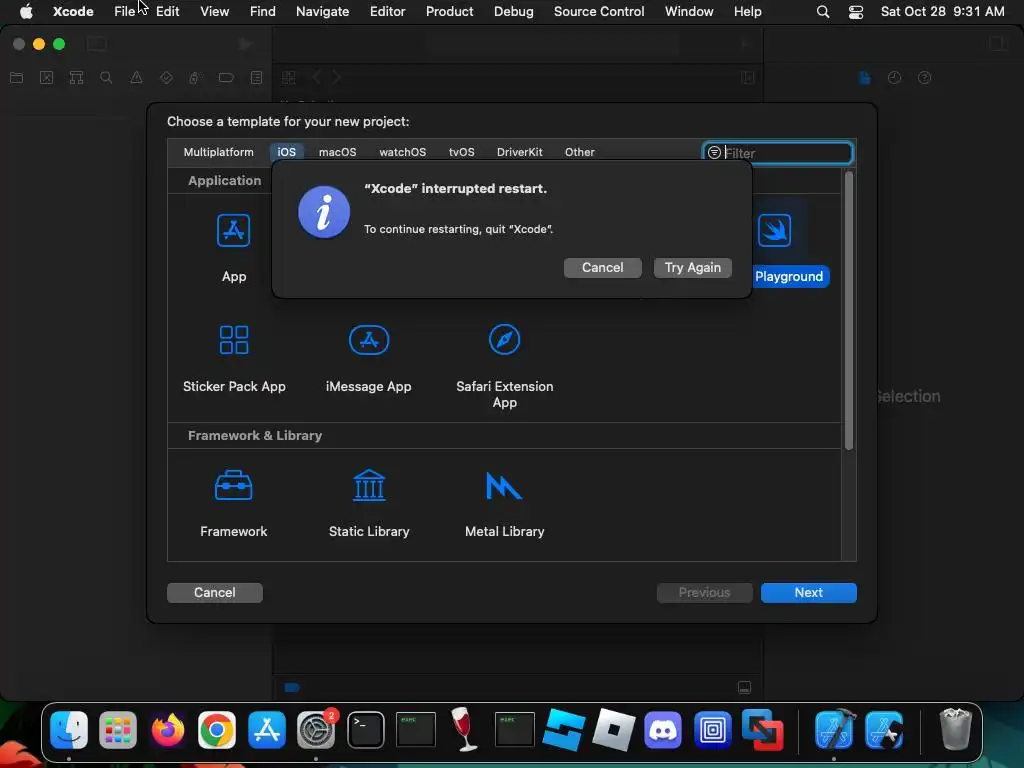The height and width of the screenshot is (768, 1024).
Task: Select the Metal Library template
Action: 504,485
